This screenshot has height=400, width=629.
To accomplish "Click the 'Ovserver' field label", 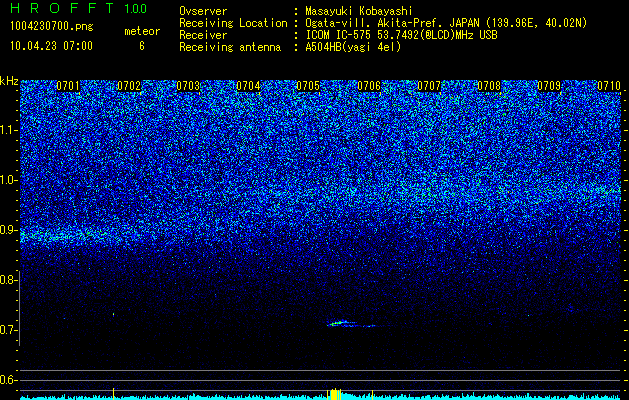I will pyautogui.click(x=203, y=11).
